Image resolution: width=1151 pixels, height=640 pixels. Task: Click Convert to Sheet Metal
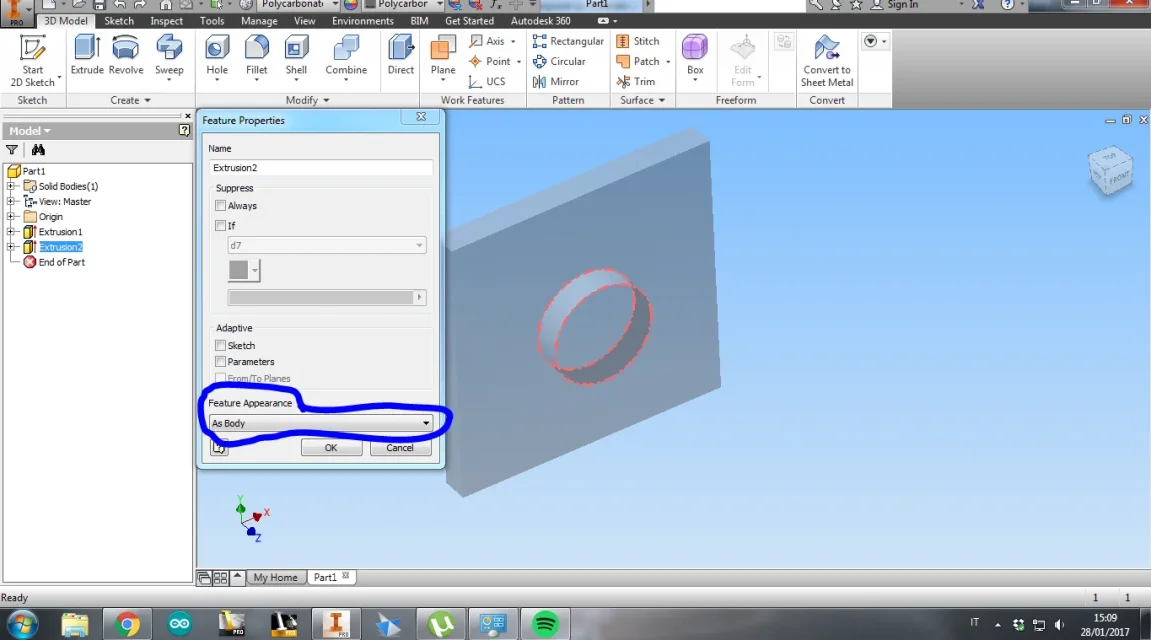827,61
